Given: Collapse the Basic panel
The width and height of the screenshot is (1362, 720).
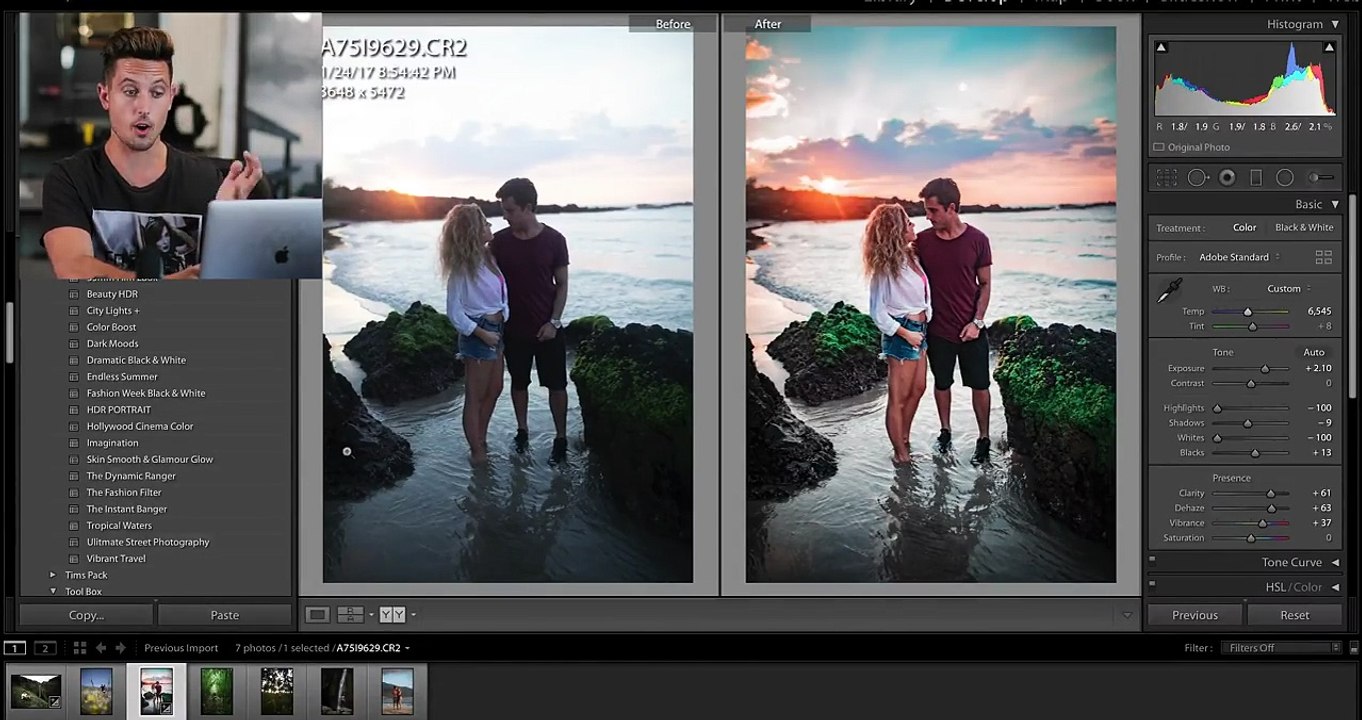Looking at the screenshot, I should [x=1334, y=204].
